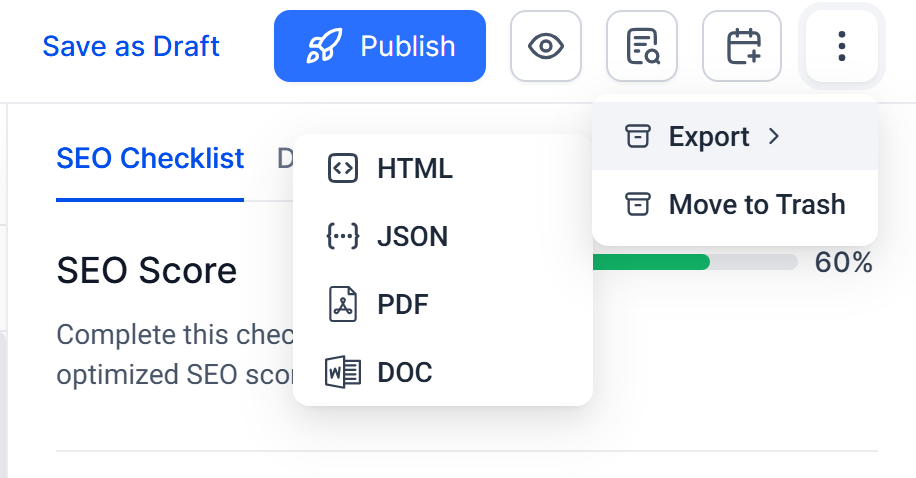The width and height of the screenshot is (916, 478).
Task: Choose DOC export format
Action: coord(405,372)
